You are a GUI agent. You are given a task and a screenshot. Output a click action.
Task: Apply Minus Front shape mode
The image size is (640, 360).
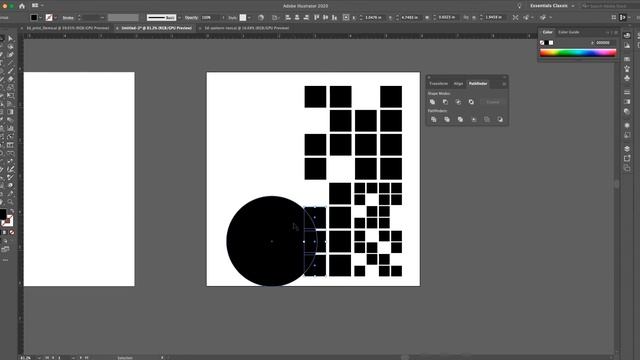[445, 102]
